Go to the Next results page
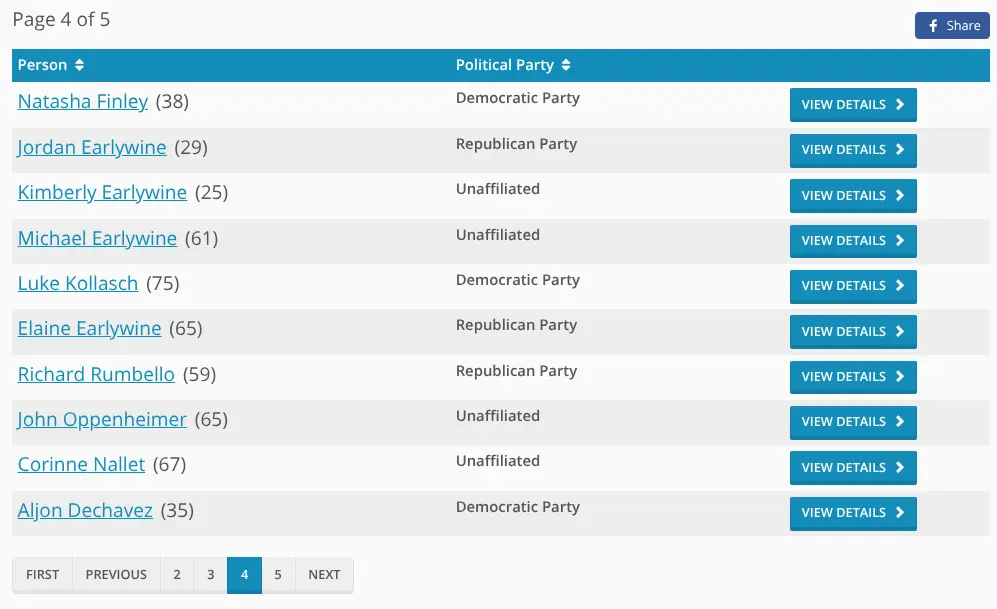This screenshot has height=609, width=997. (x=324, y=574)
